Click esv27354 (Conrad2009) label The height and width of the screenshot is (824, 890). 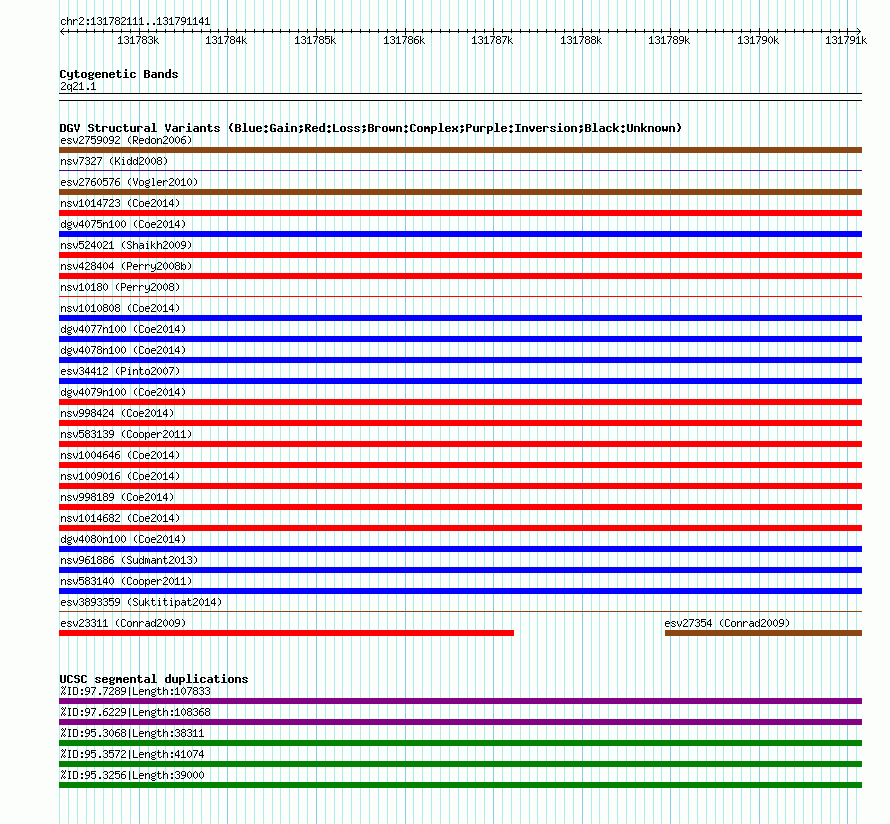[727, 623]
